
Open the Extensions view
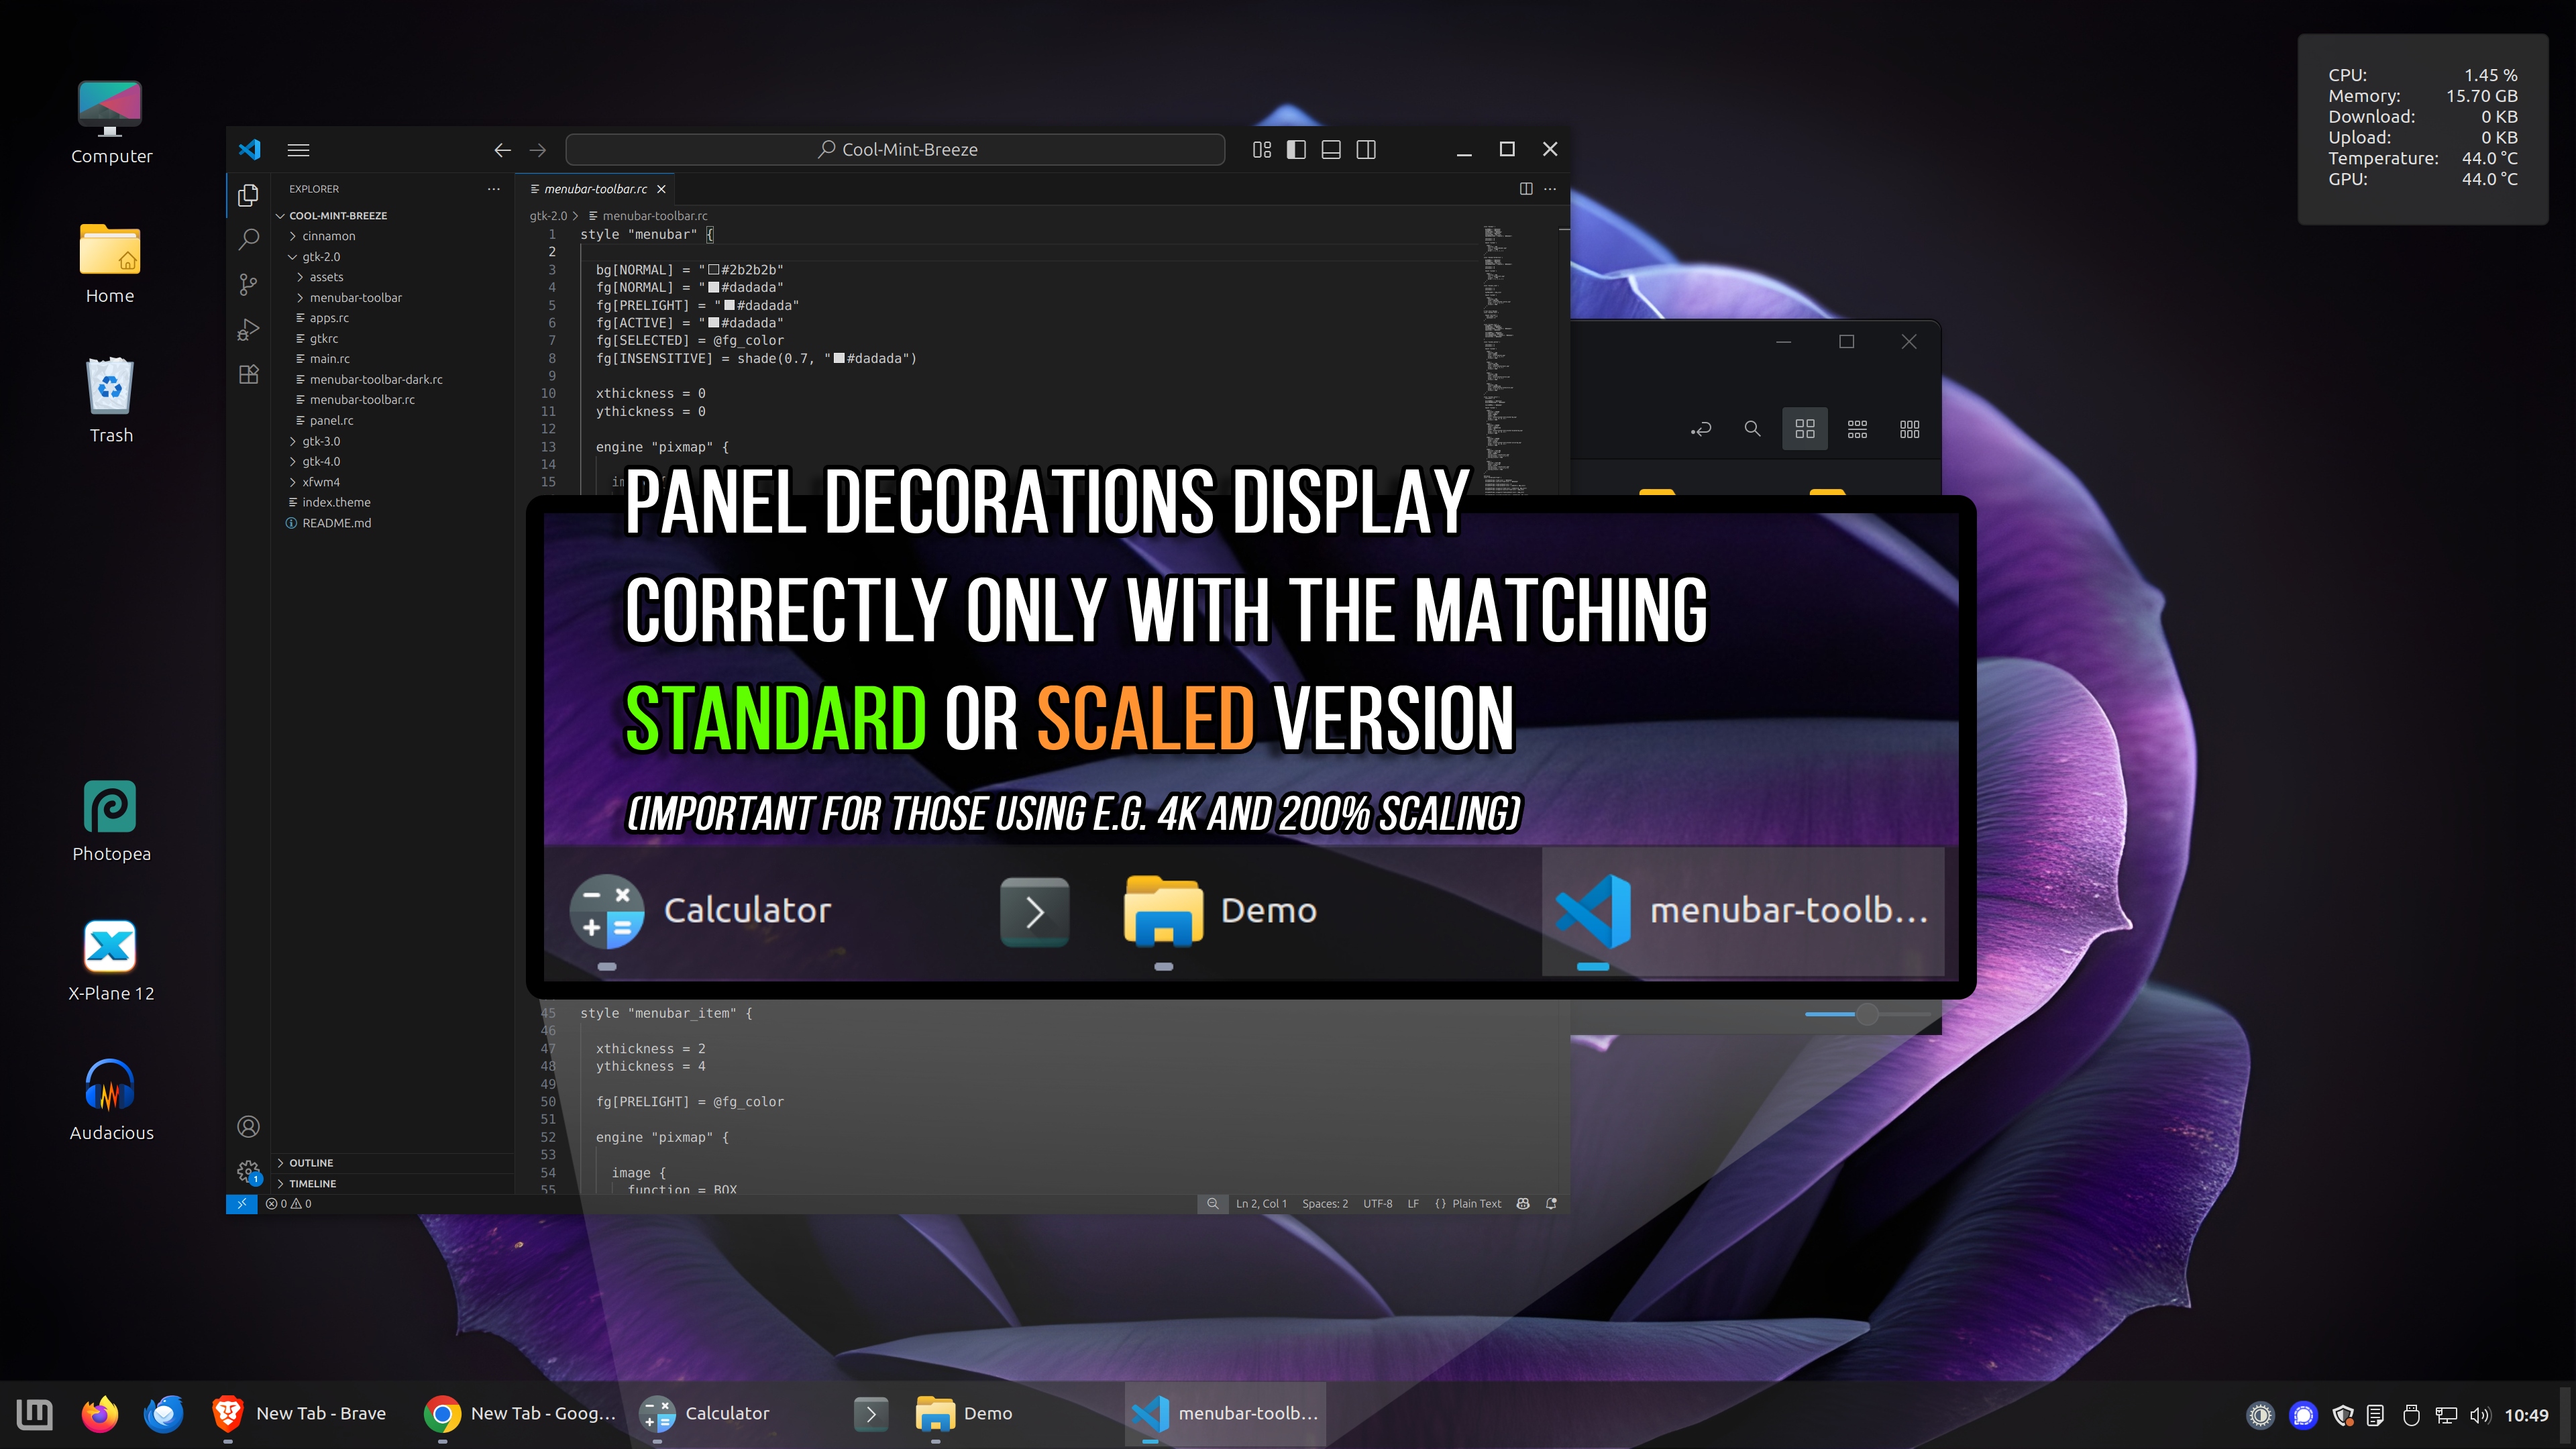point(249,374)
